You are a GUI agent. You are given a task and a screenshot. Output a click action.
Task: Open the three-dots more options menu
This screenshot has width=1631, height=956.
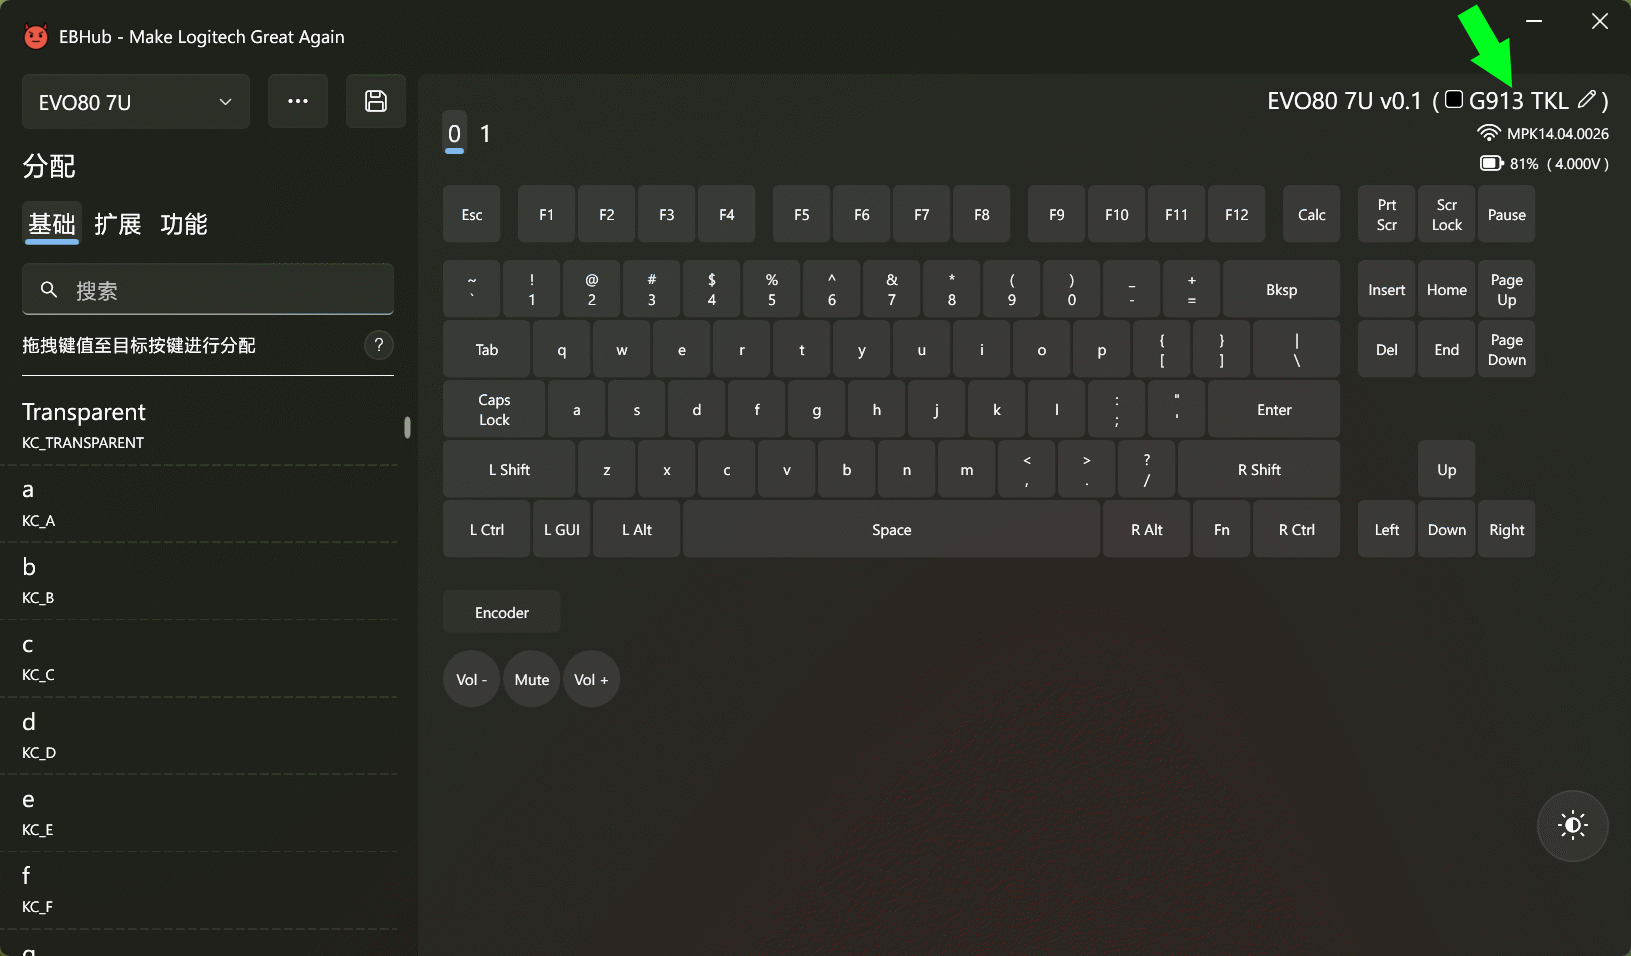[x=298, y=101]
